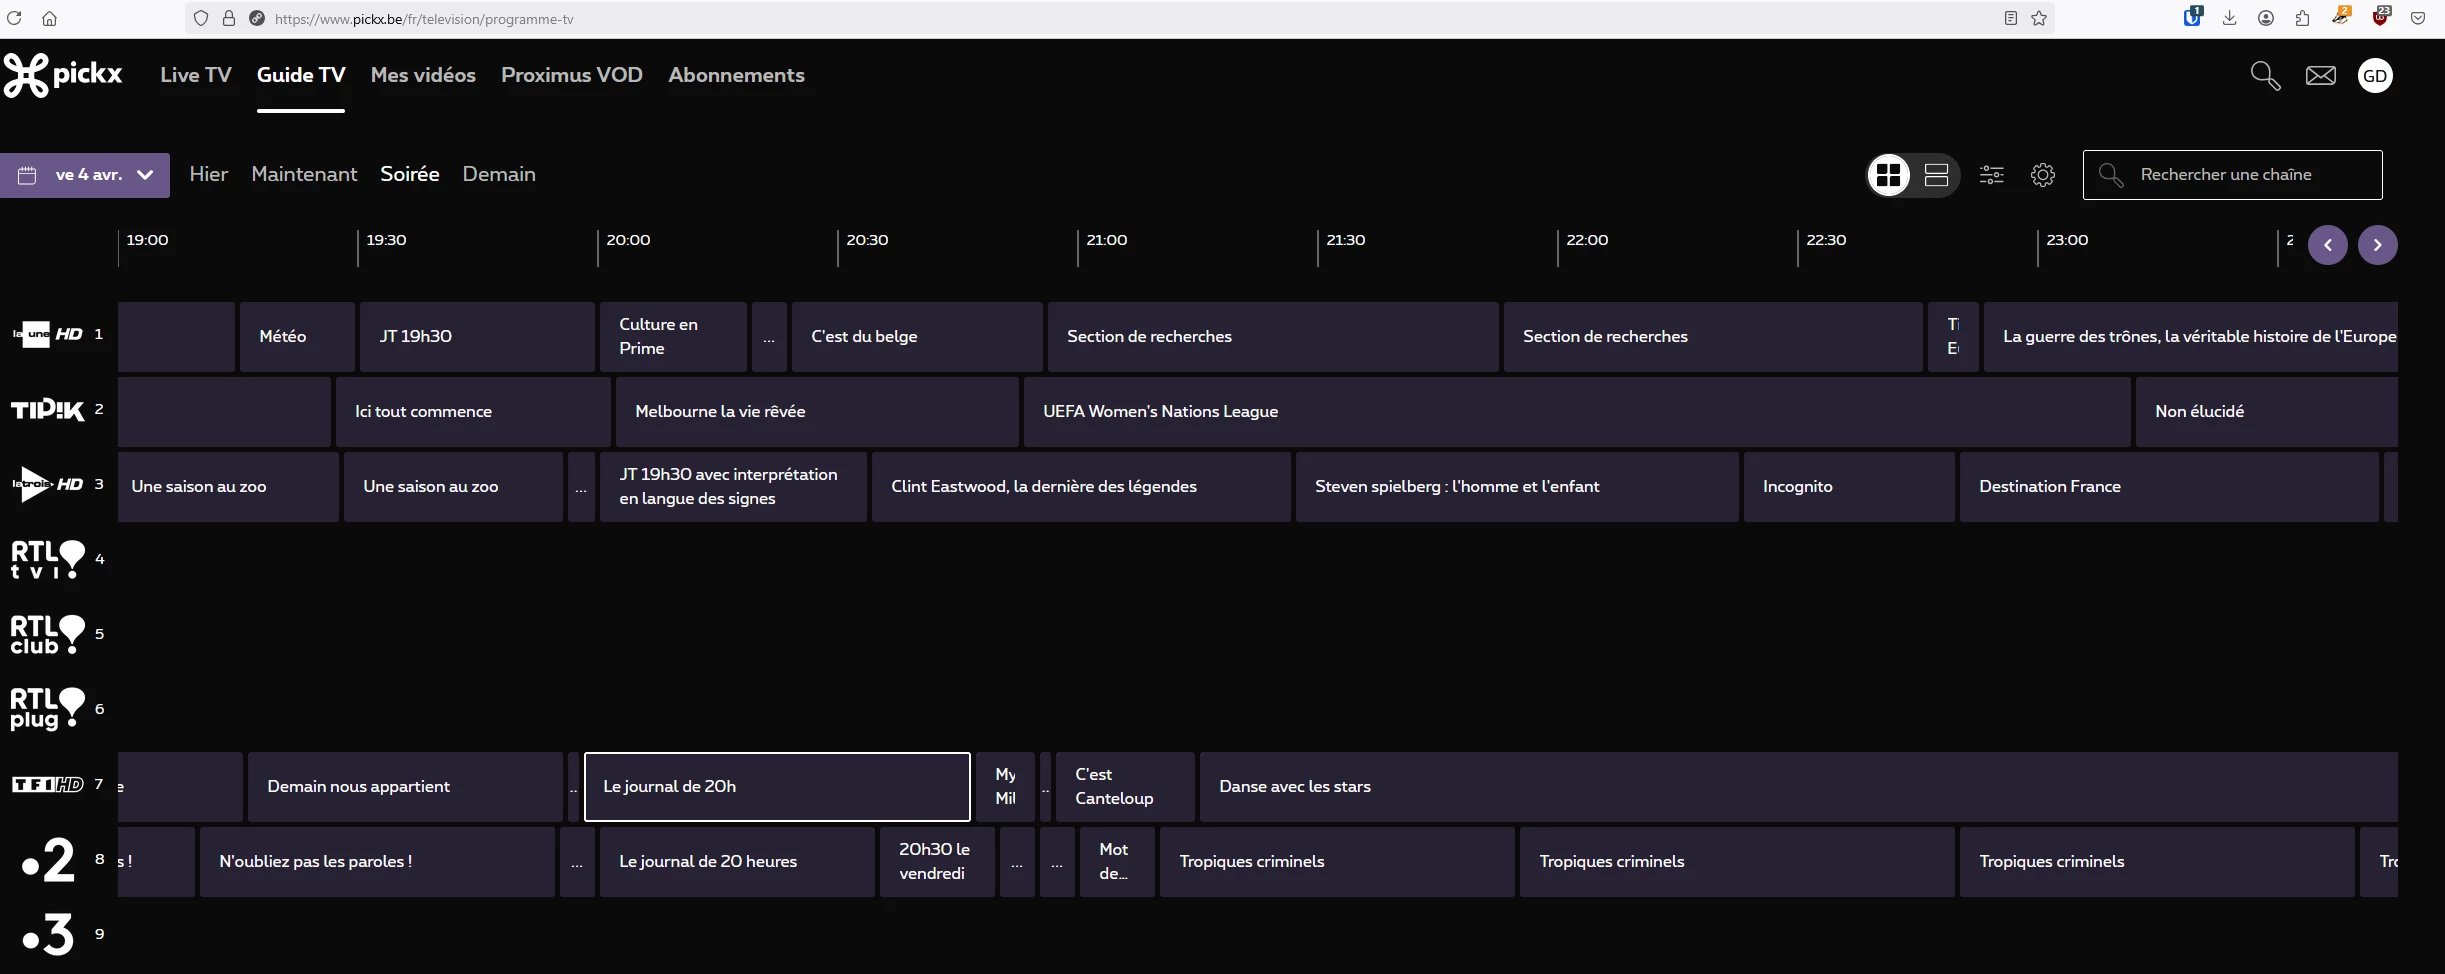
Task: Open the browser extensions puzzle icon
Action: point(2303,18)
